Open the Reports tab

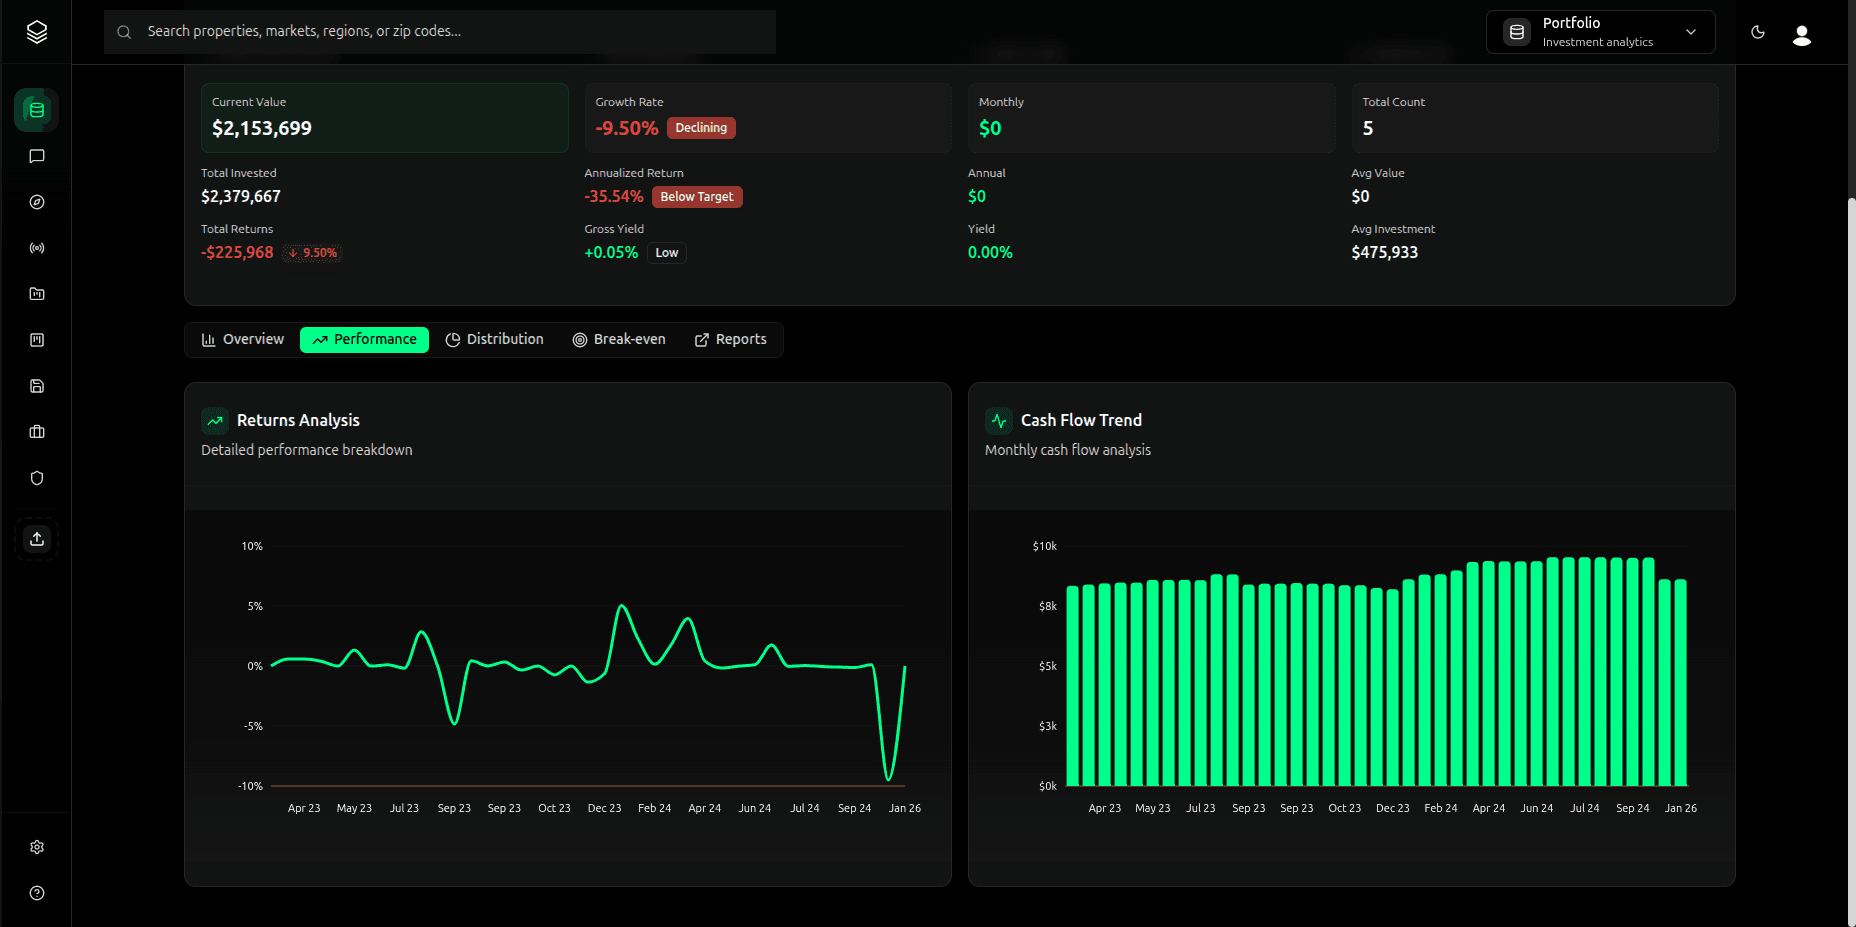click(731, 340)
